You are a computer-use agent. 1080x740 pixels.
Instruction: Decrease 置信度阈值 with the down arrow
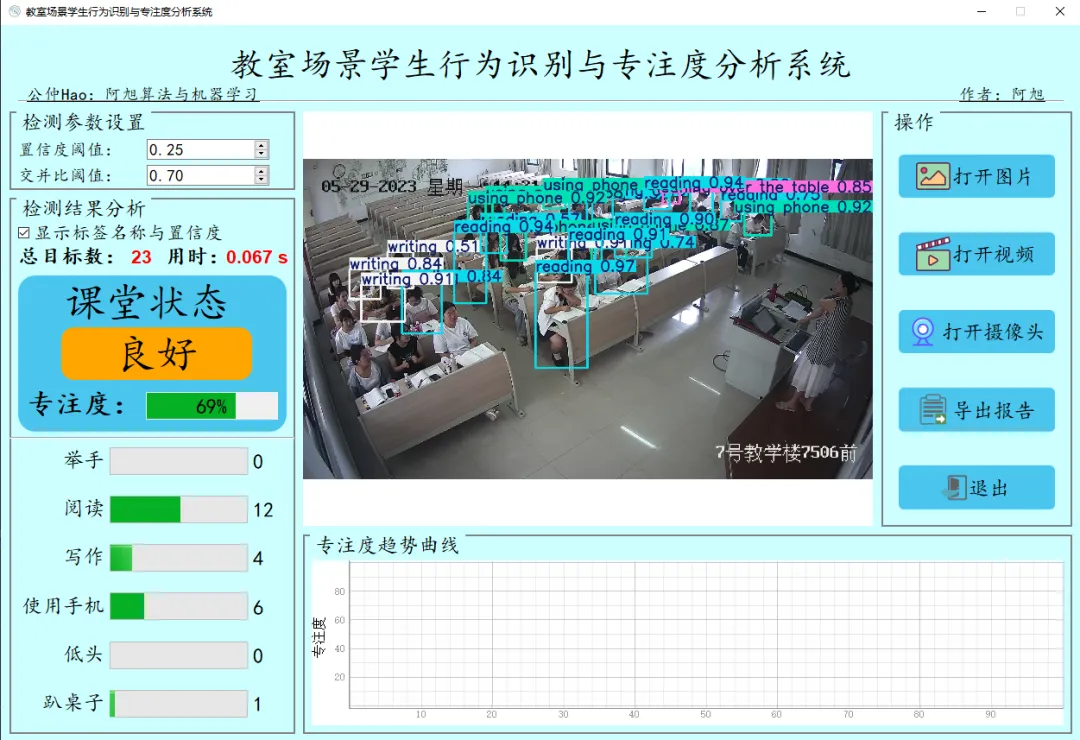[261, 154]
